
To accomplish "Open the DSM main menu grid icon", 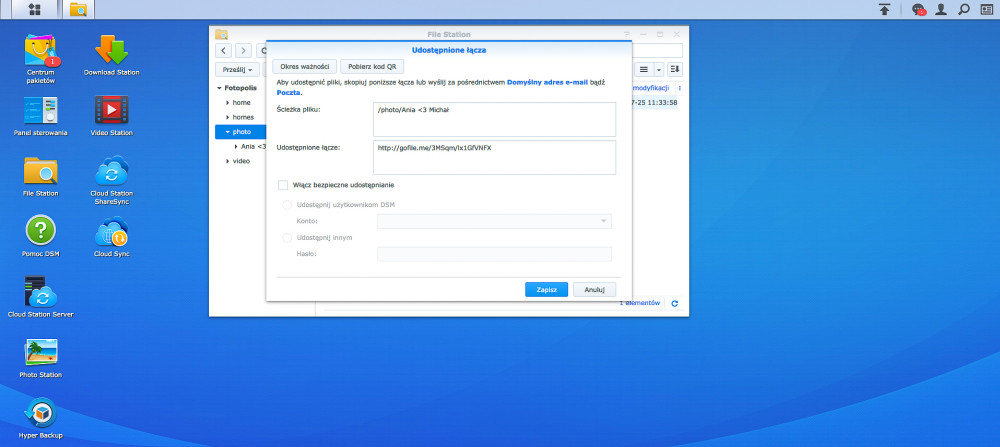I will coord(35,10).
